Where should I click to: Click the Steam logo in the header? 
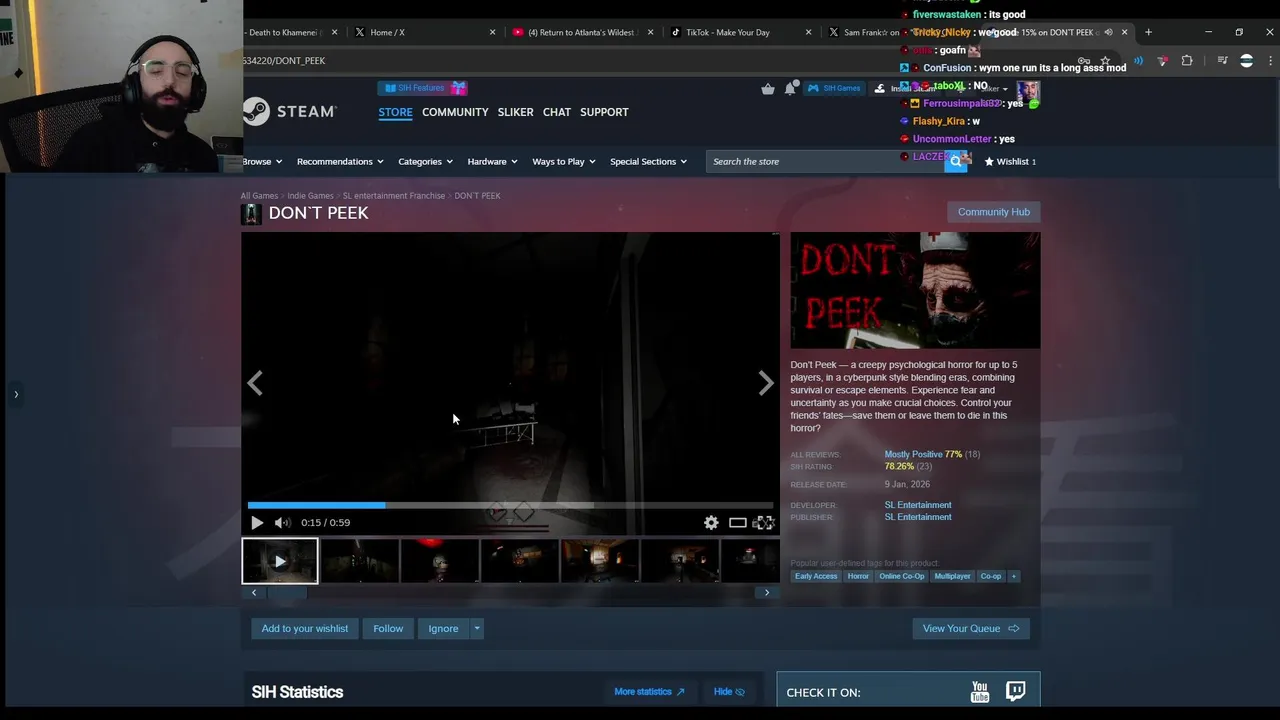tap(290, 111)
